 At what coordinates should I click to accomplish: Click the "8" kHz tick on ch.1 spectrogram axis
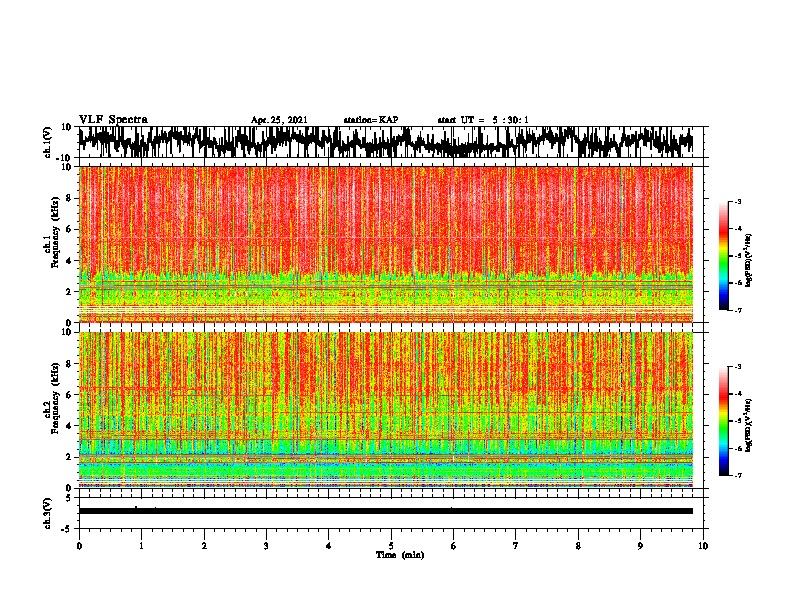69,198
